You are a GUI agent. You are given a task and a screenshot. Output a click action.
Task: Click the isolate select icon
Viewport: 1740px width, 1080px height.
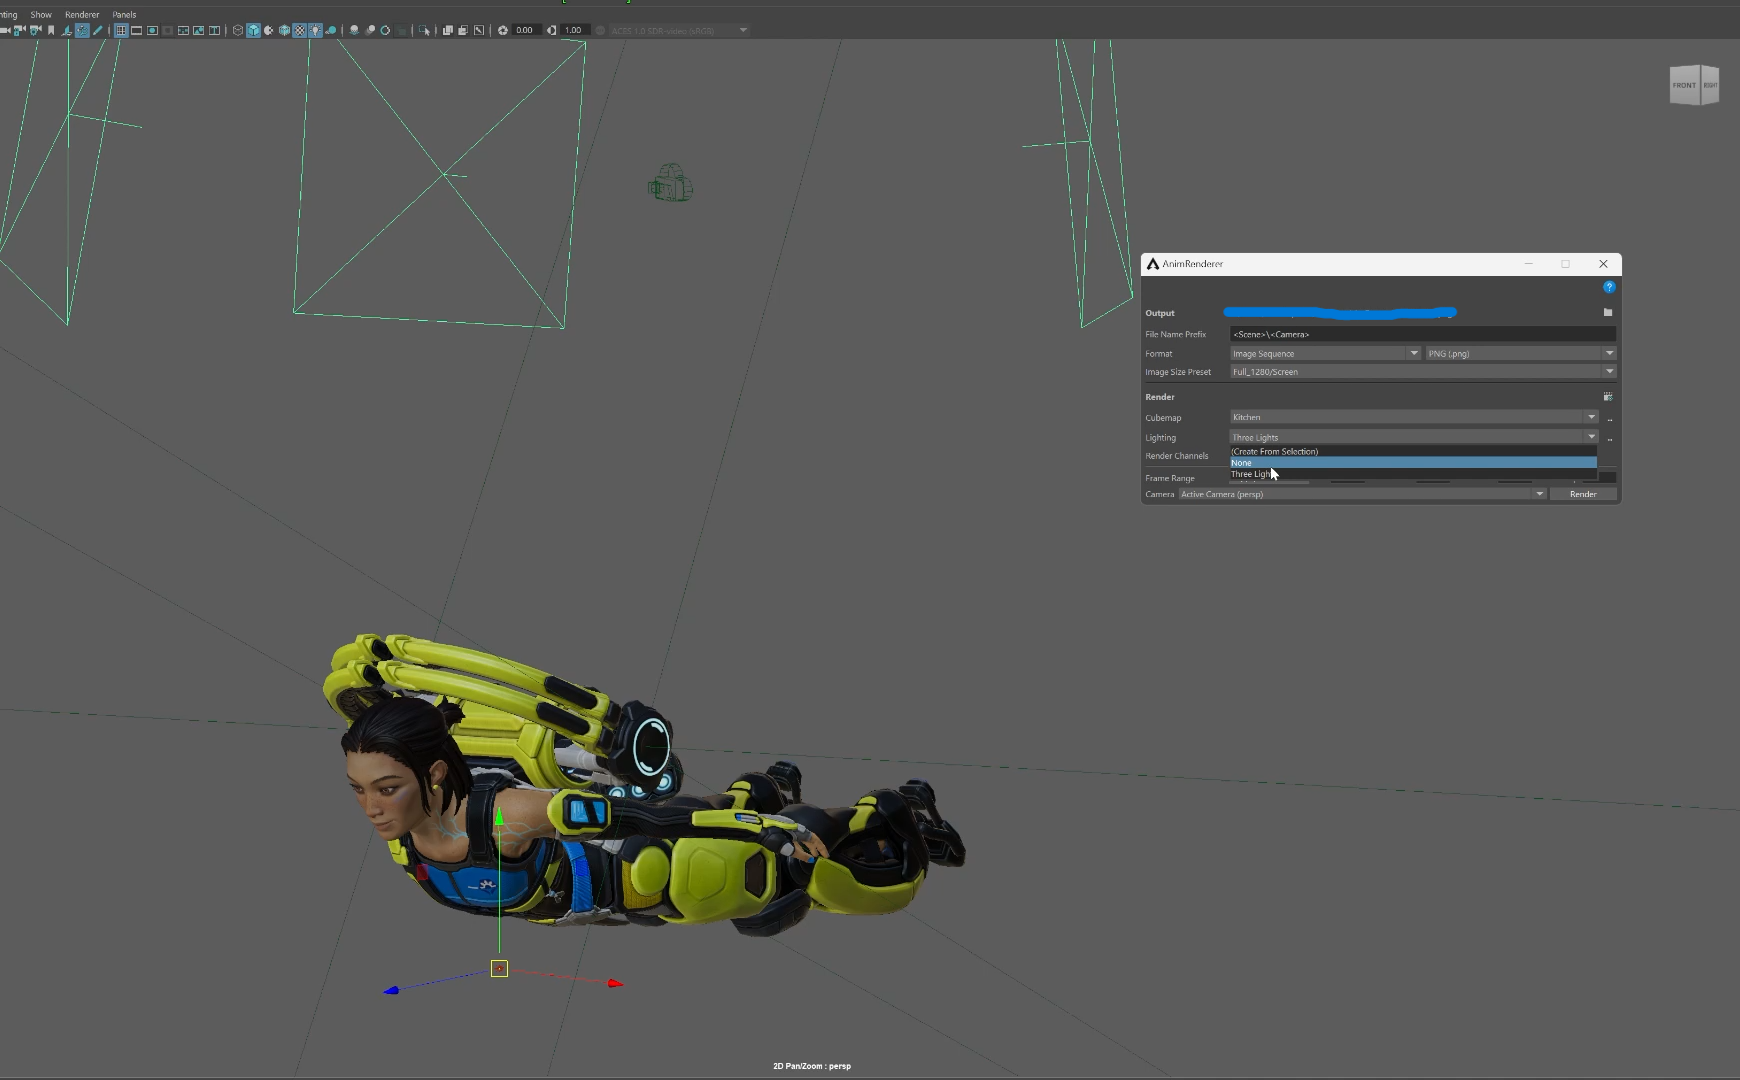(x=424, y=30)
